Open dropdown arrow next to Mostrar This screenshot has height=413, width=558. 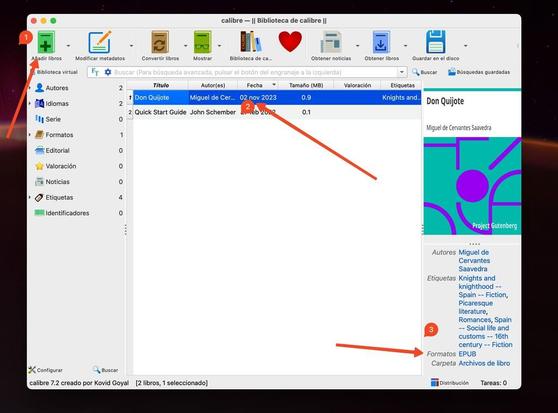click(x=219, y=46)
